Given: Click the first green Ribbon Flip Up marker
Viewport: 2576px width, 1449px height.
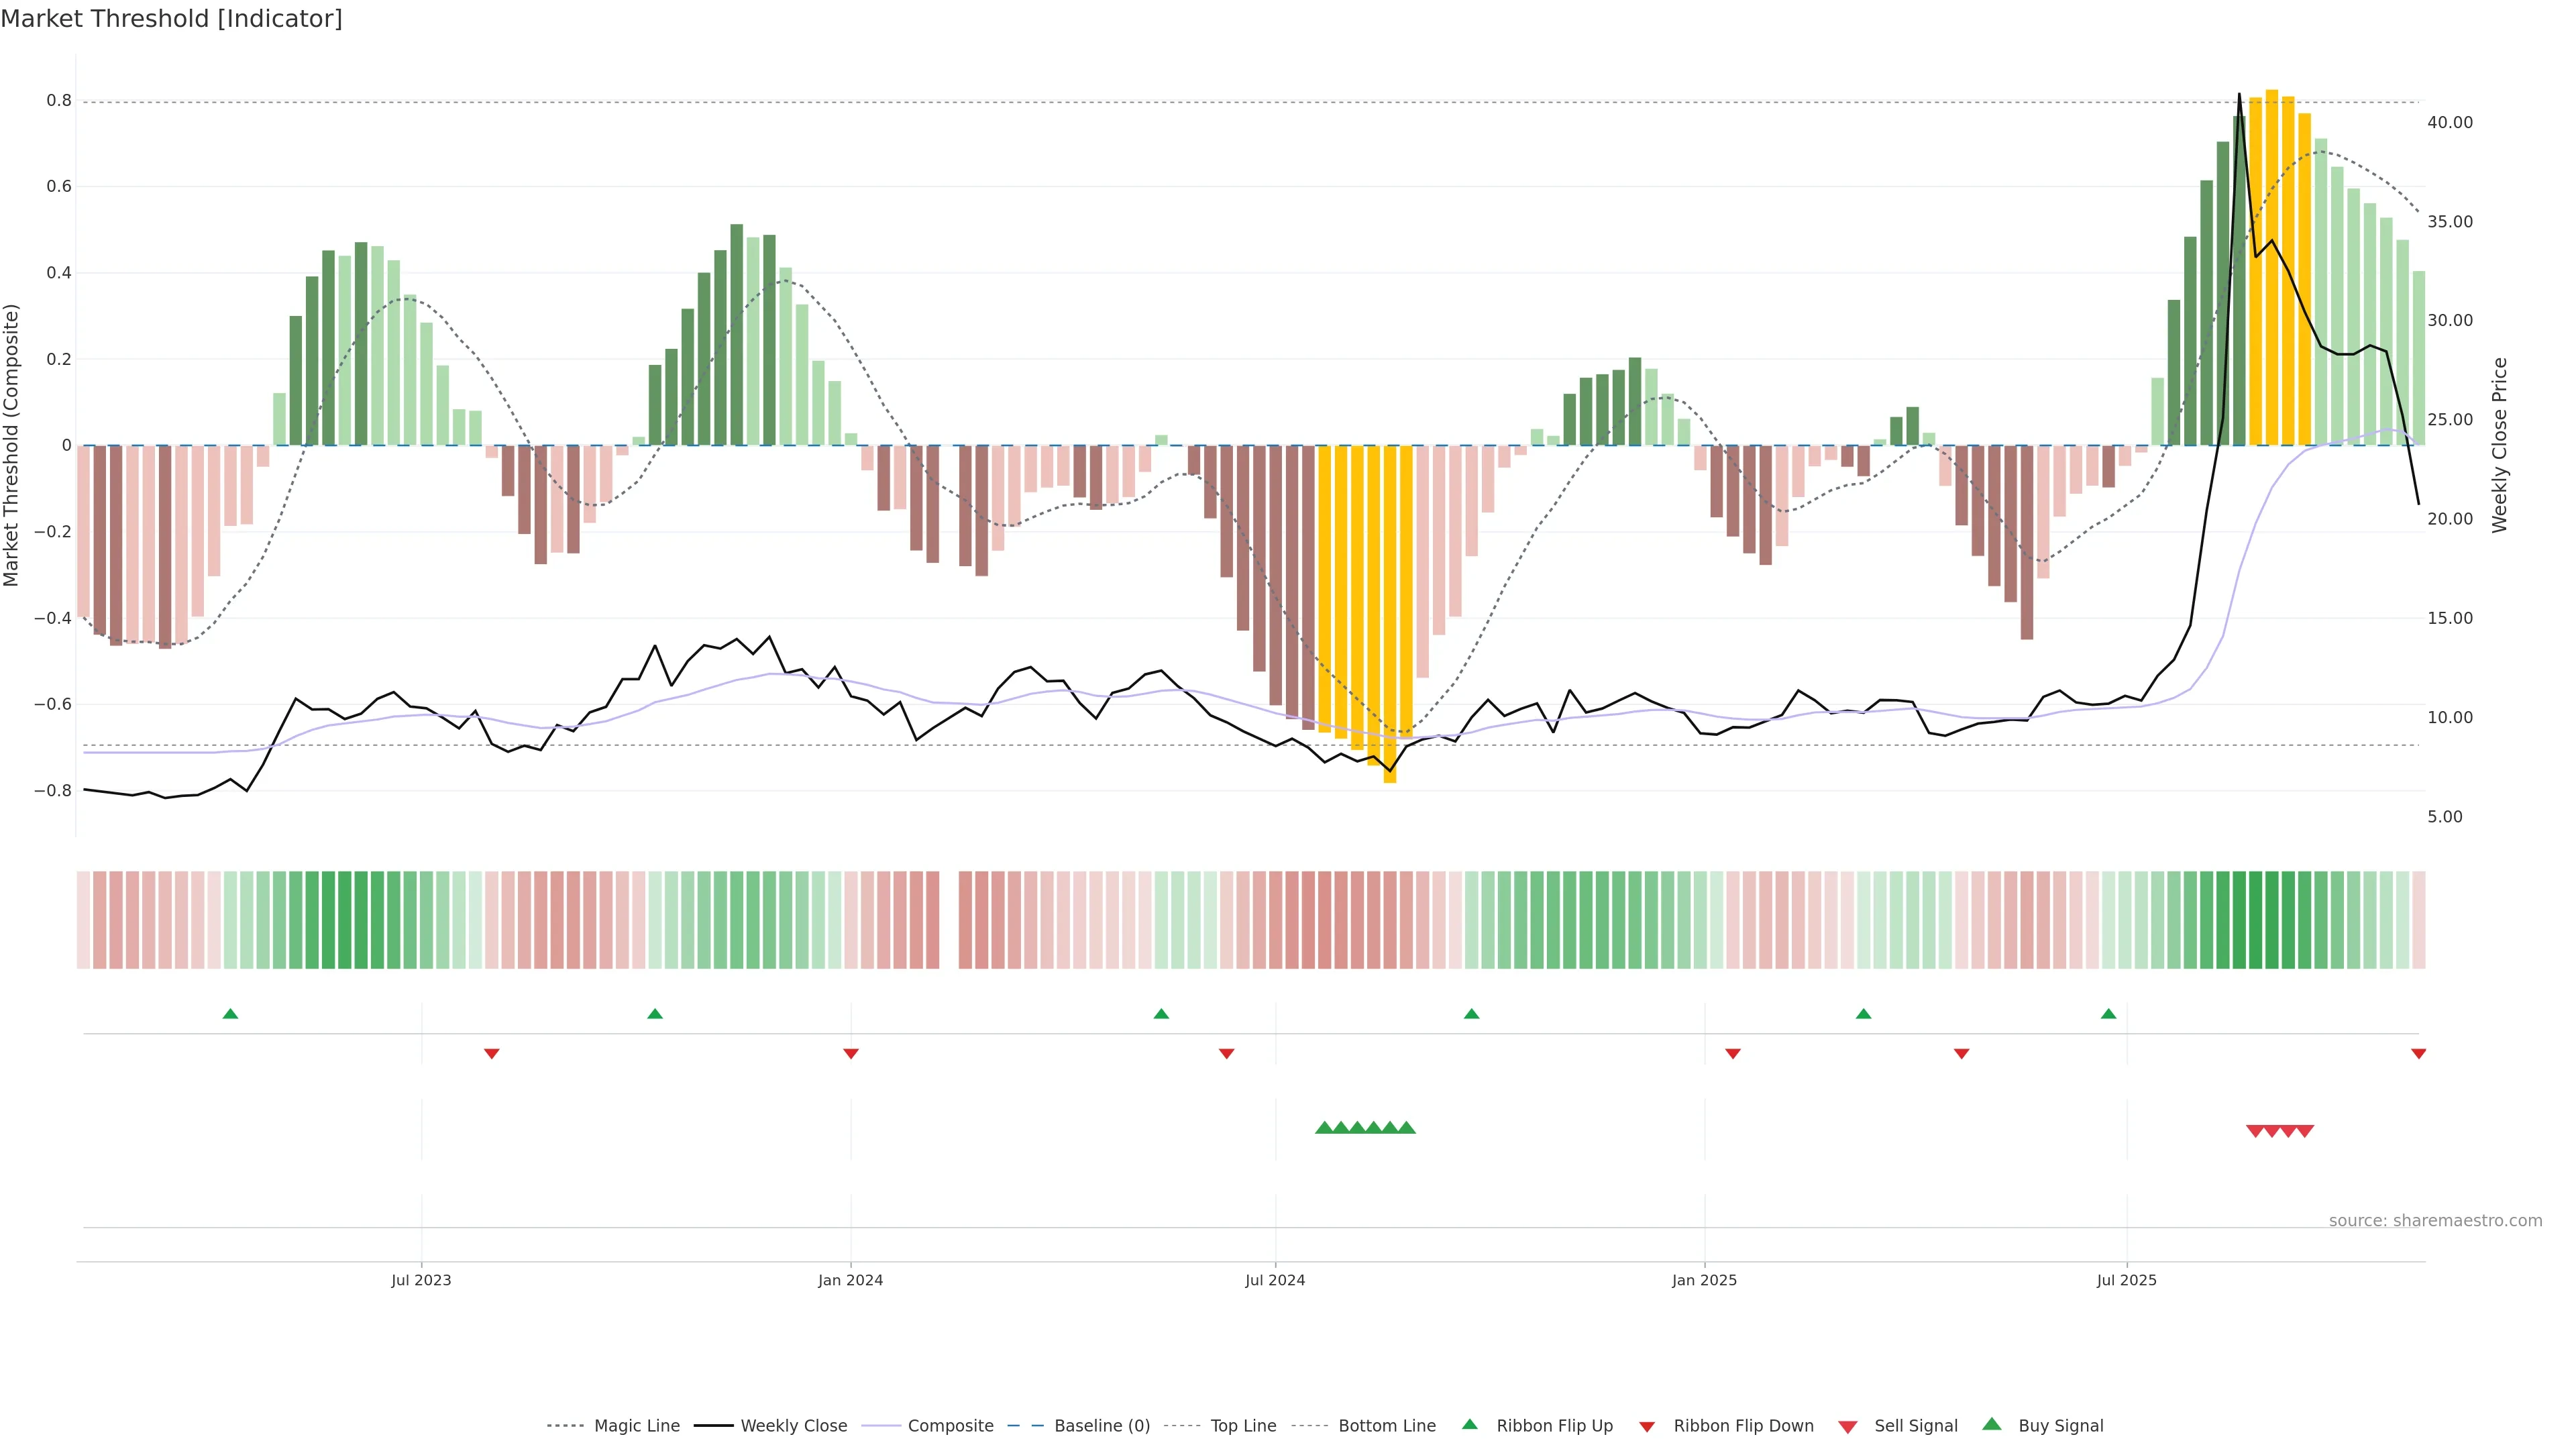Looking at the screenshot, I should point(230,1014).
